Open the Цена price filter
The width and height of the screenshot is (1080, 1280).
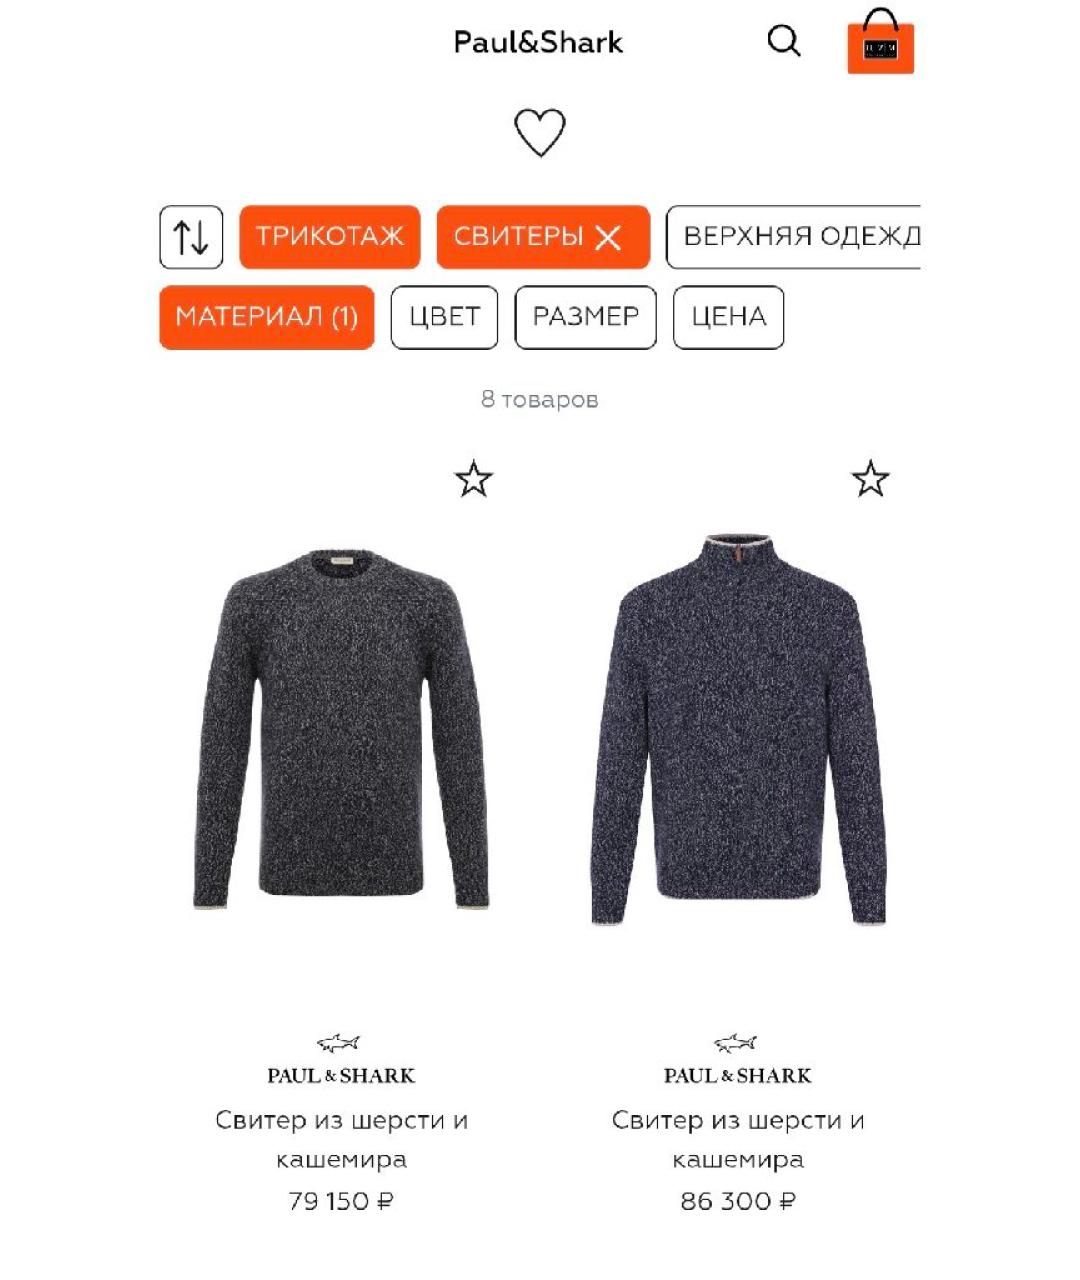pyautogui.click(x=728, y=318)
